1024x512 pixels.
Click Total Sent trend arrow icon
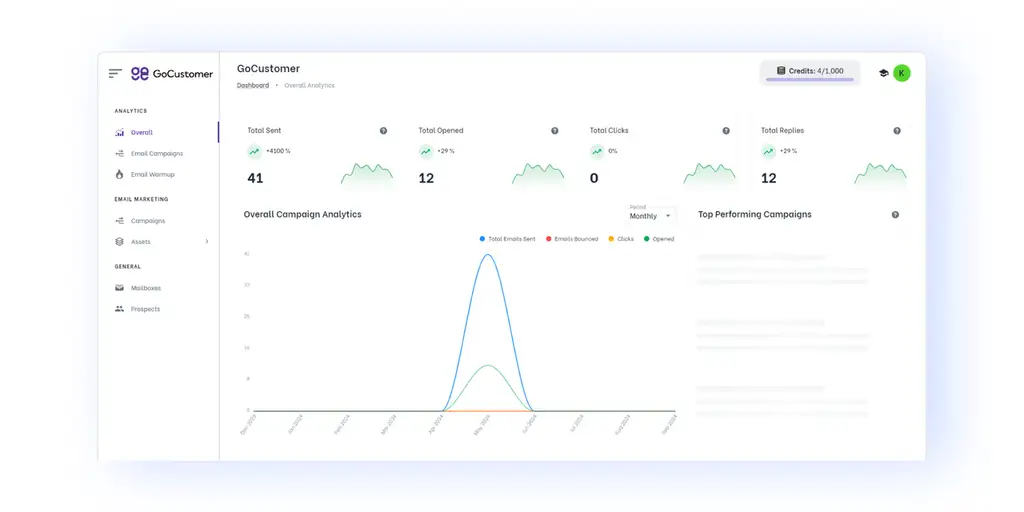tap(255, 151)
